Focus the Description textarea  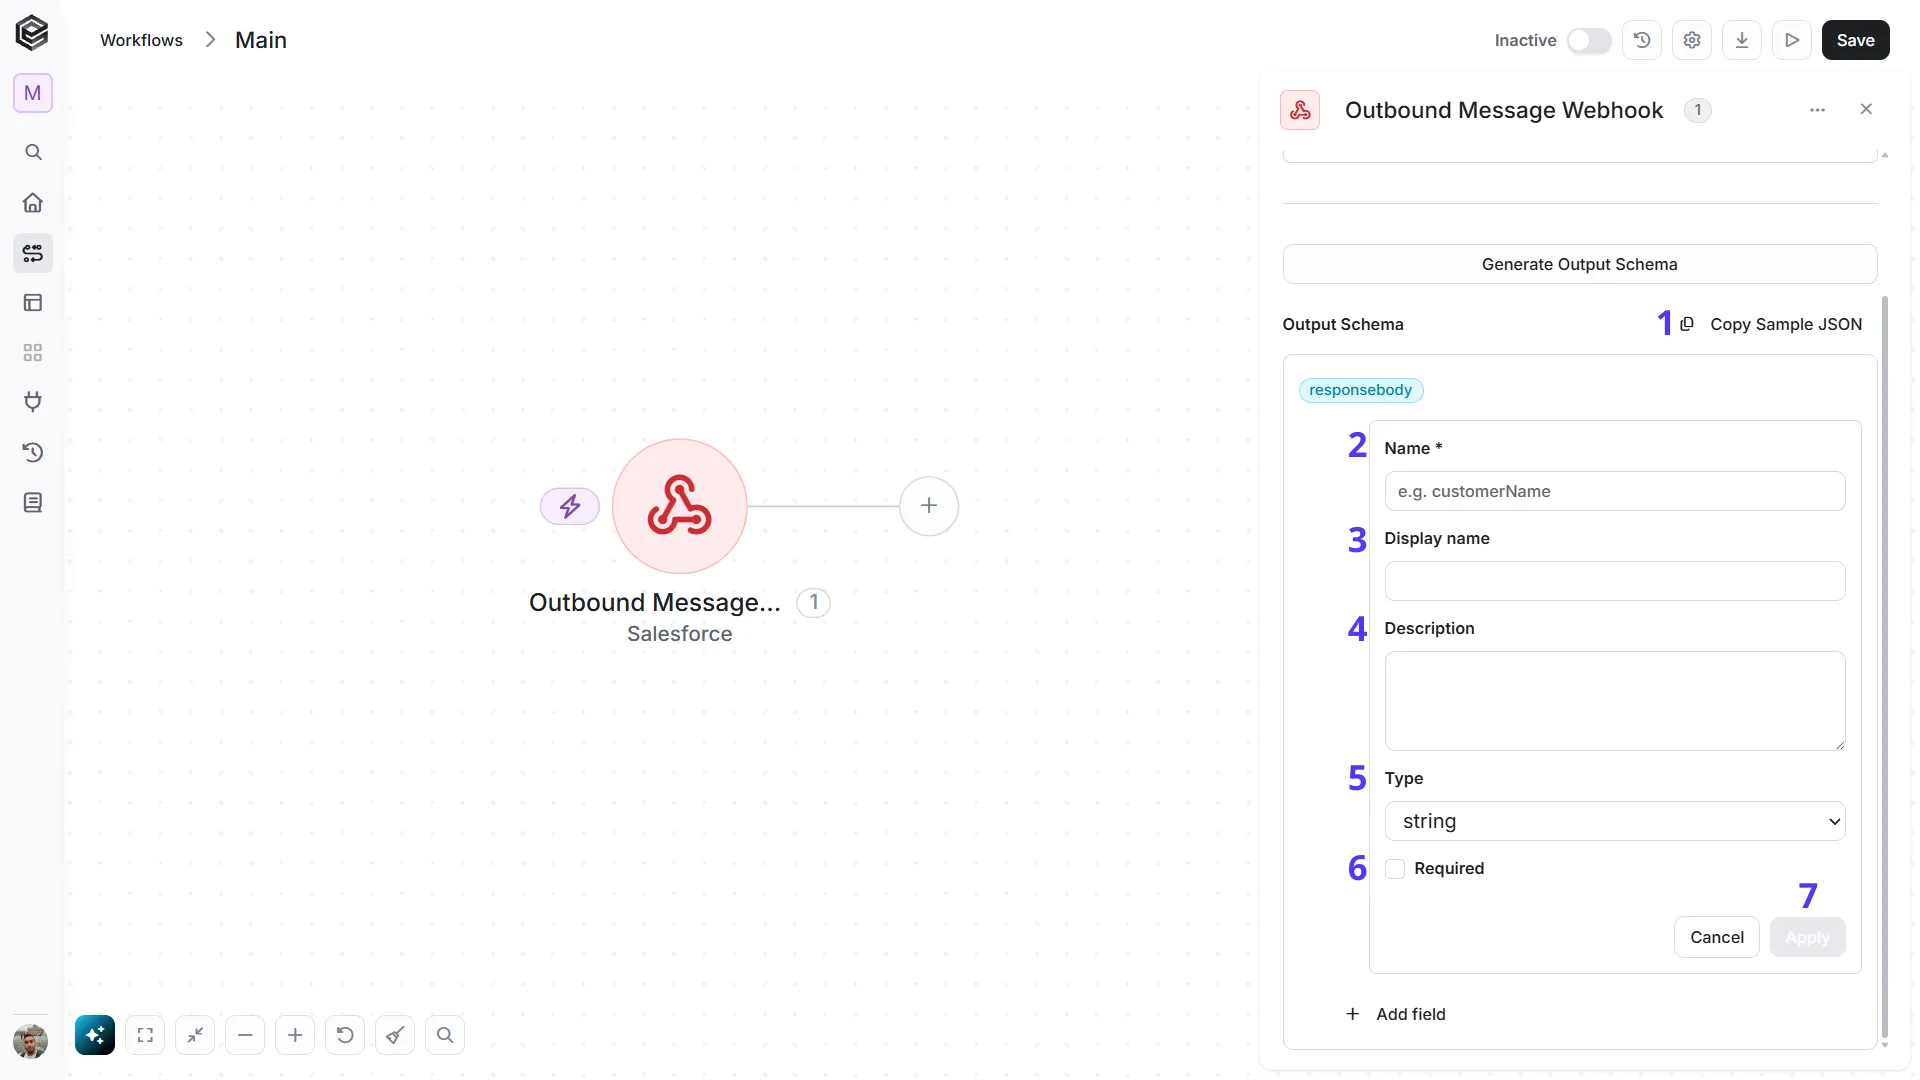[x=1614, y=701]
